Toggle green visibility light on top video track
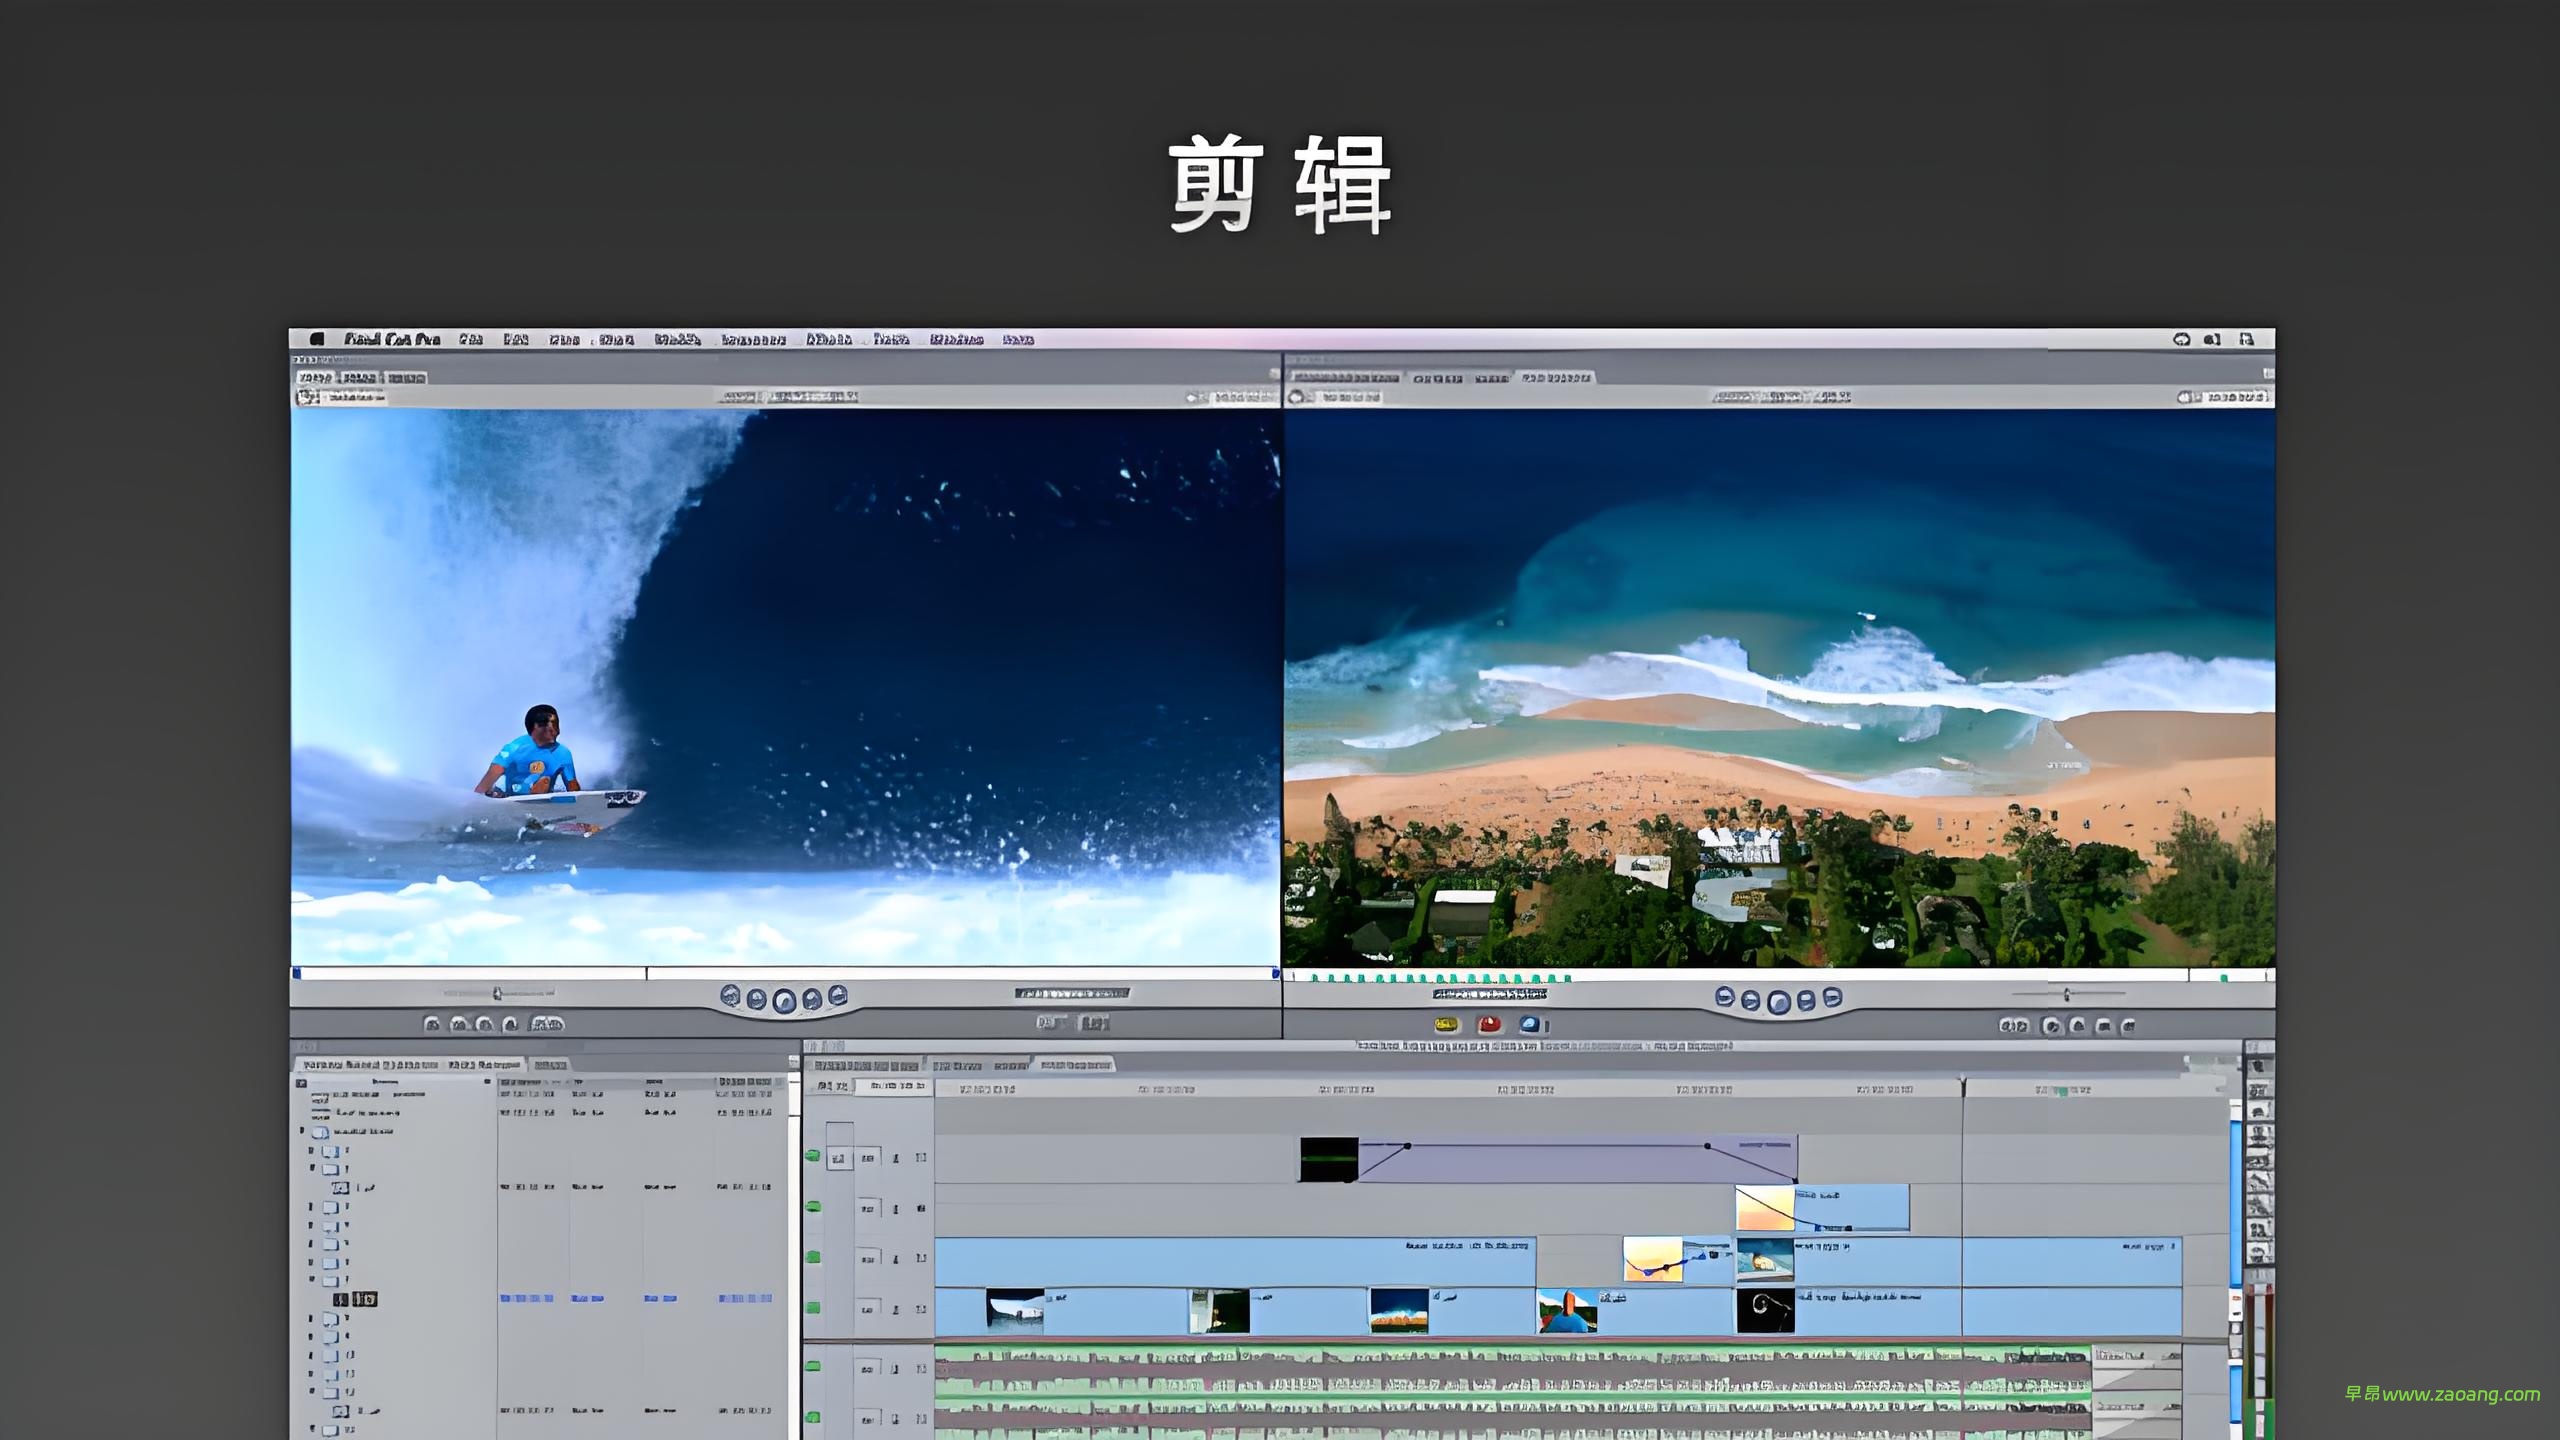This screenshot has width=2560, height=1440. click(813, 1157)
